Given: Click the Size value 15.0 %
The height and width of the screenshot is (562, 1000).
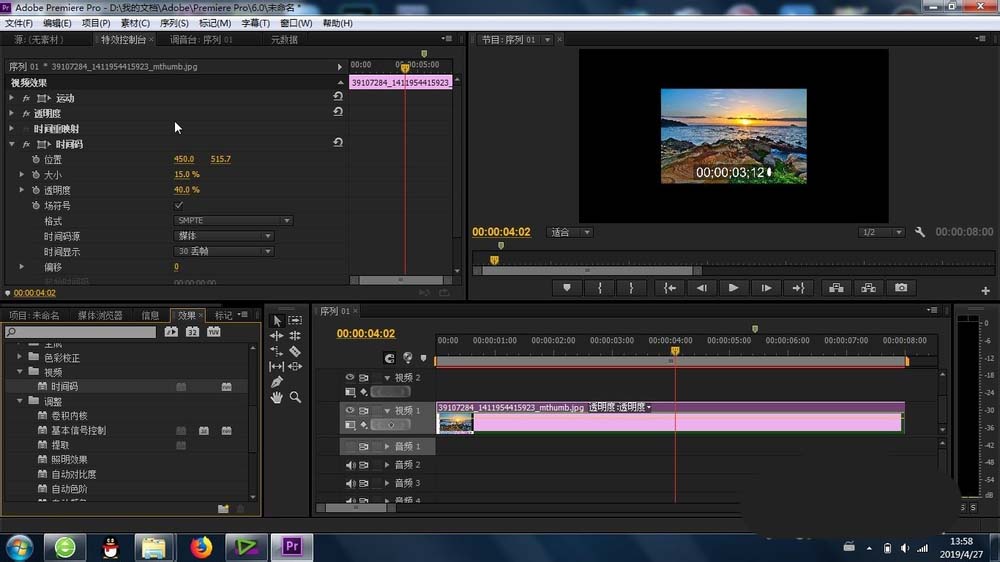Looking at the screenshot, I should [186, 174].
